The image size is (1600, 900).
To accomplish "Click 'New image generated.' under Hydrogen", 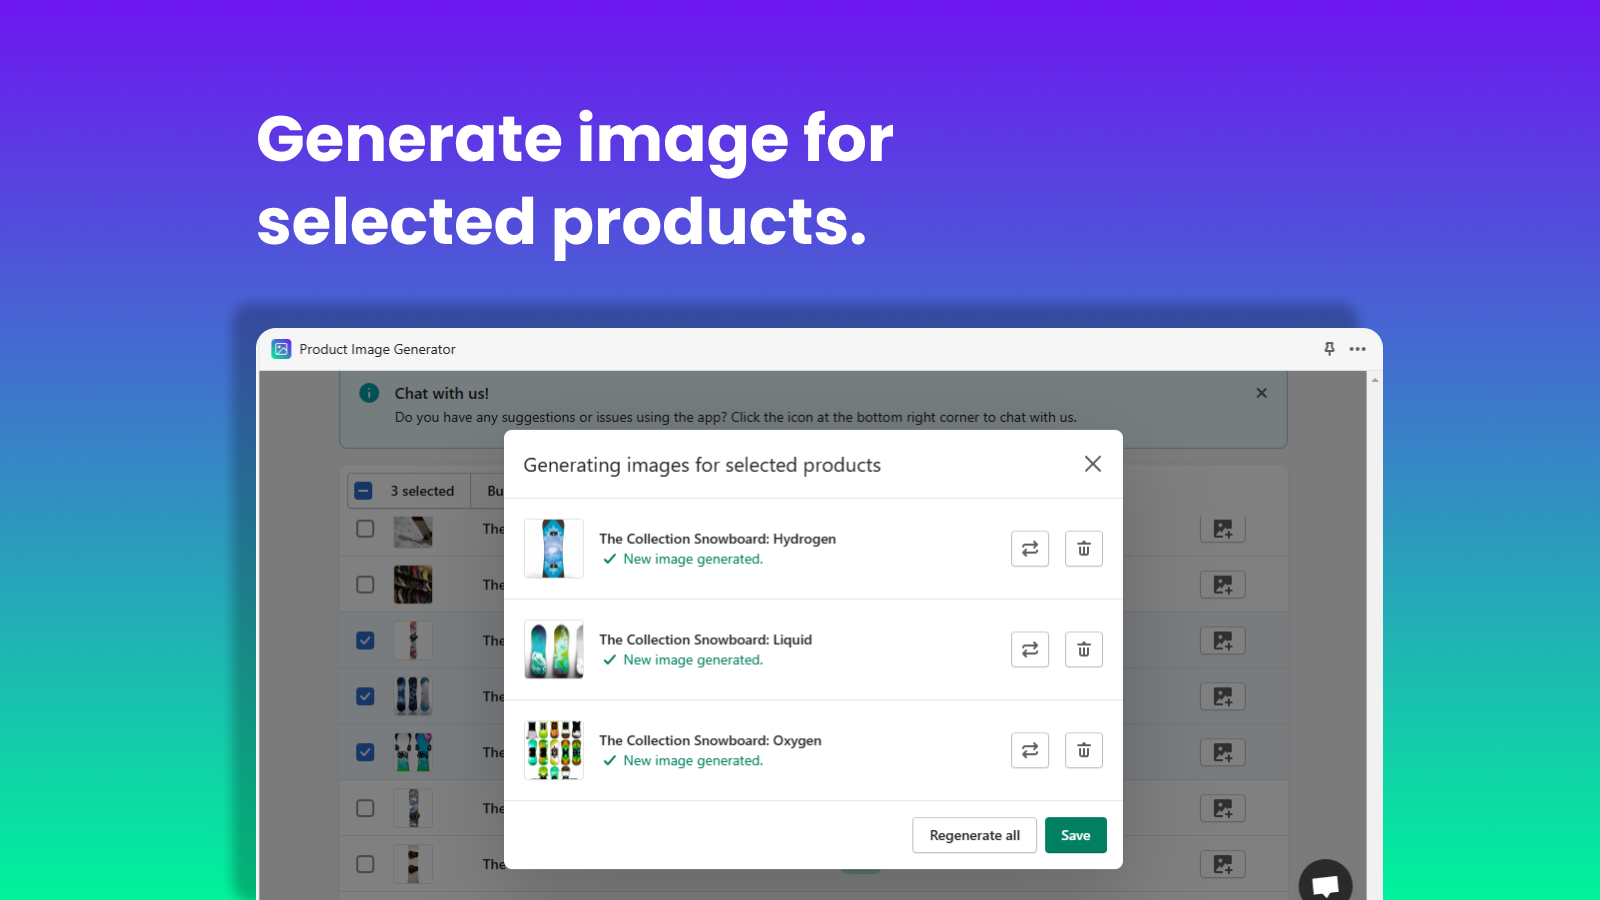I will pyautogui.click(x=693, y=559).
